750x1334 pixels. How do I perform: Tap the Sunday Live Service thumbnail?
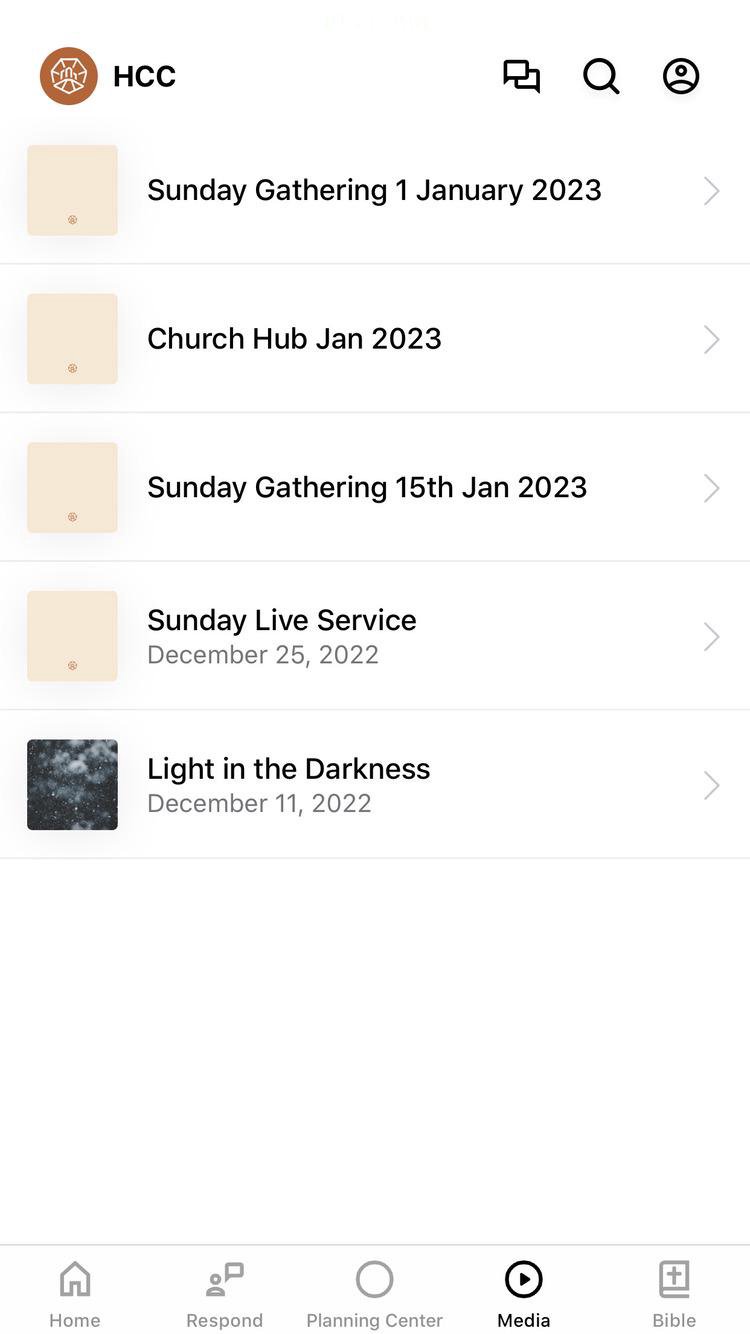point(72,636)
